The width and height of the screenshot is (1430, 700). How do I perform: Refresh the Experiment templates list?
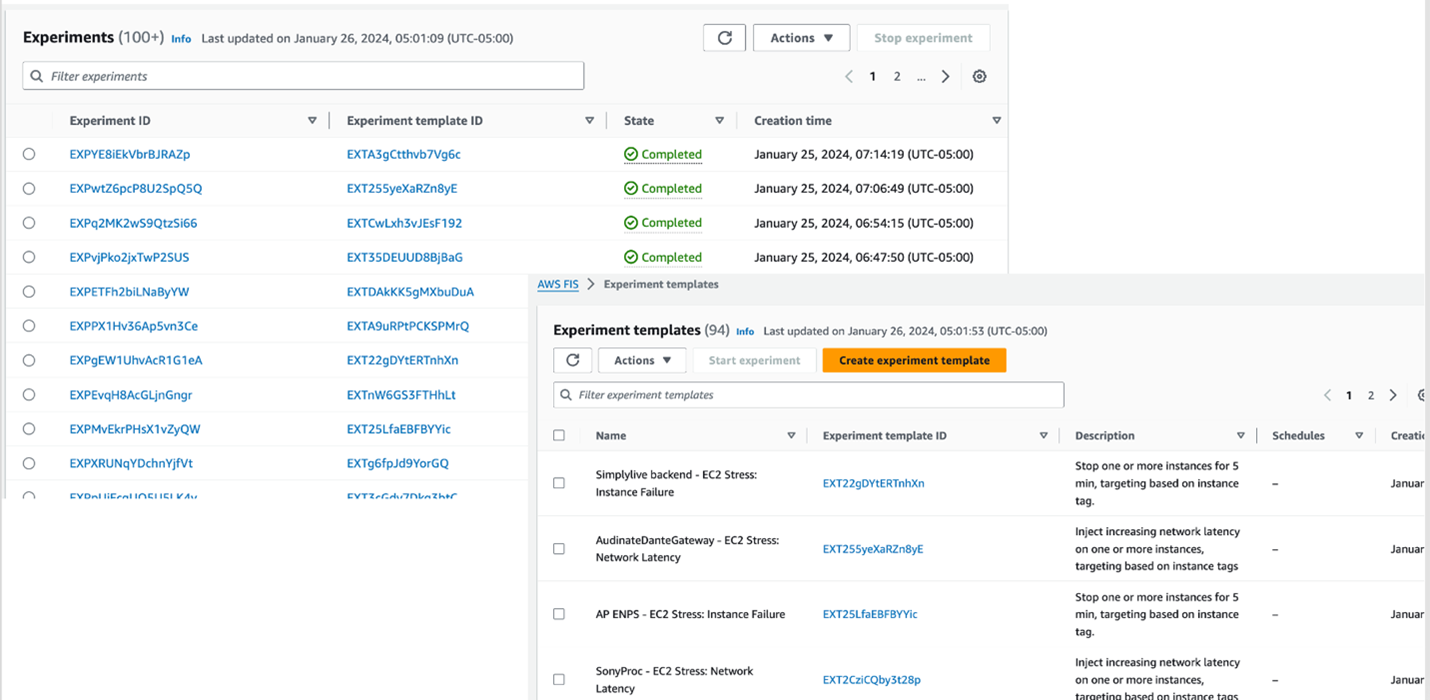571,360
